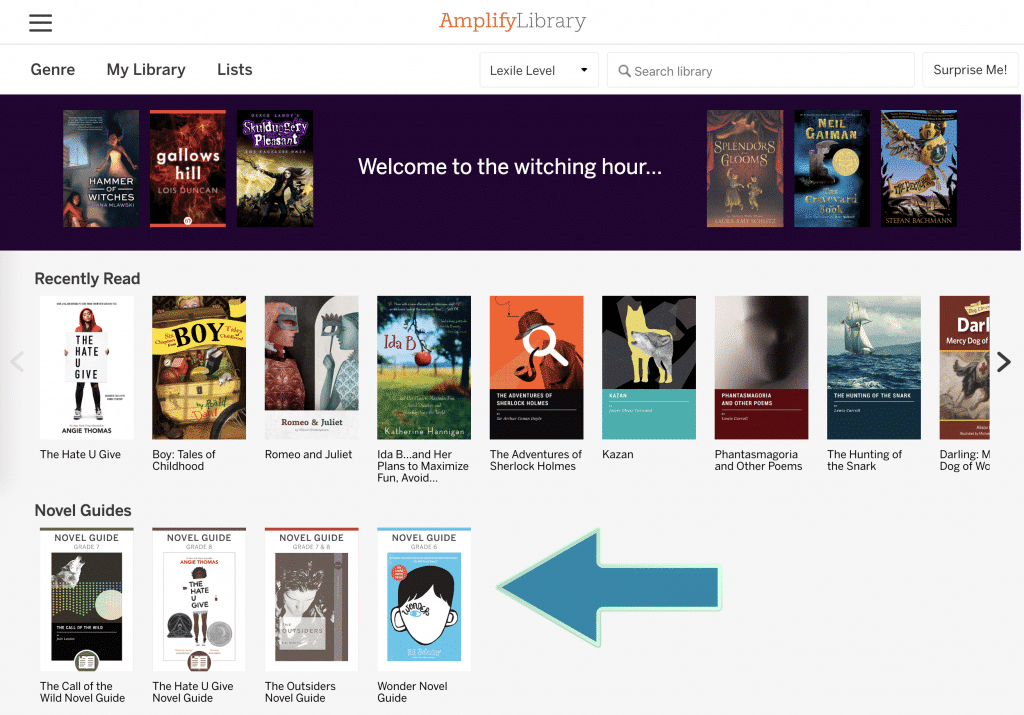Click 'Romeo and Juliet' title text
Screen dimensions: 1024x715
click(308, 454)
